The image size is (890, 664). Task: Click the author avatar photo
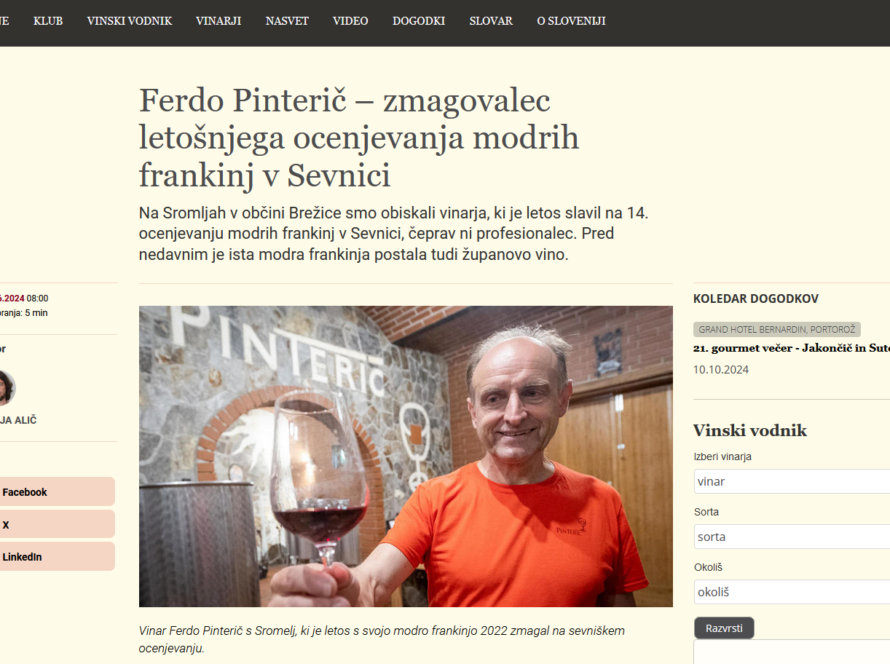(x=6, y=388)
